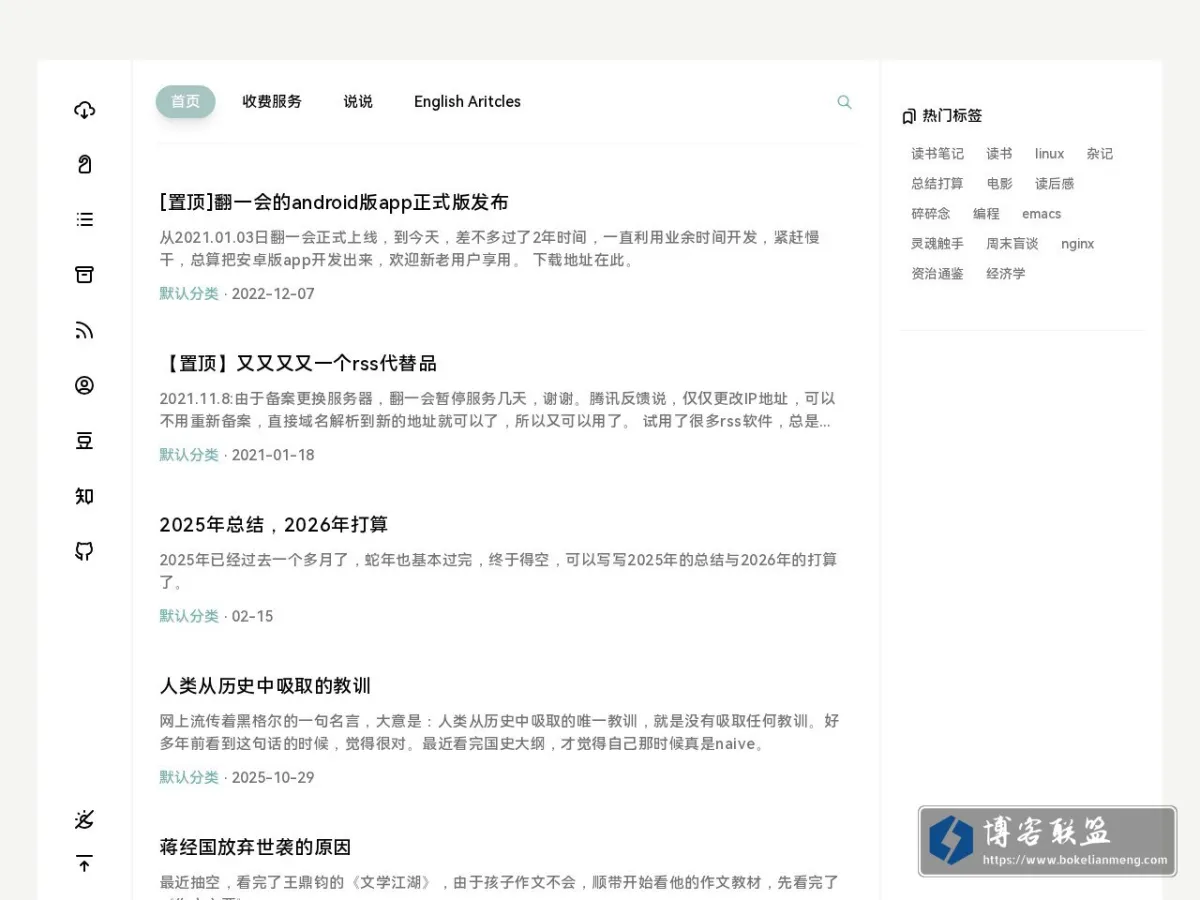Select the 总结打算 tag

tap(937, 184)
